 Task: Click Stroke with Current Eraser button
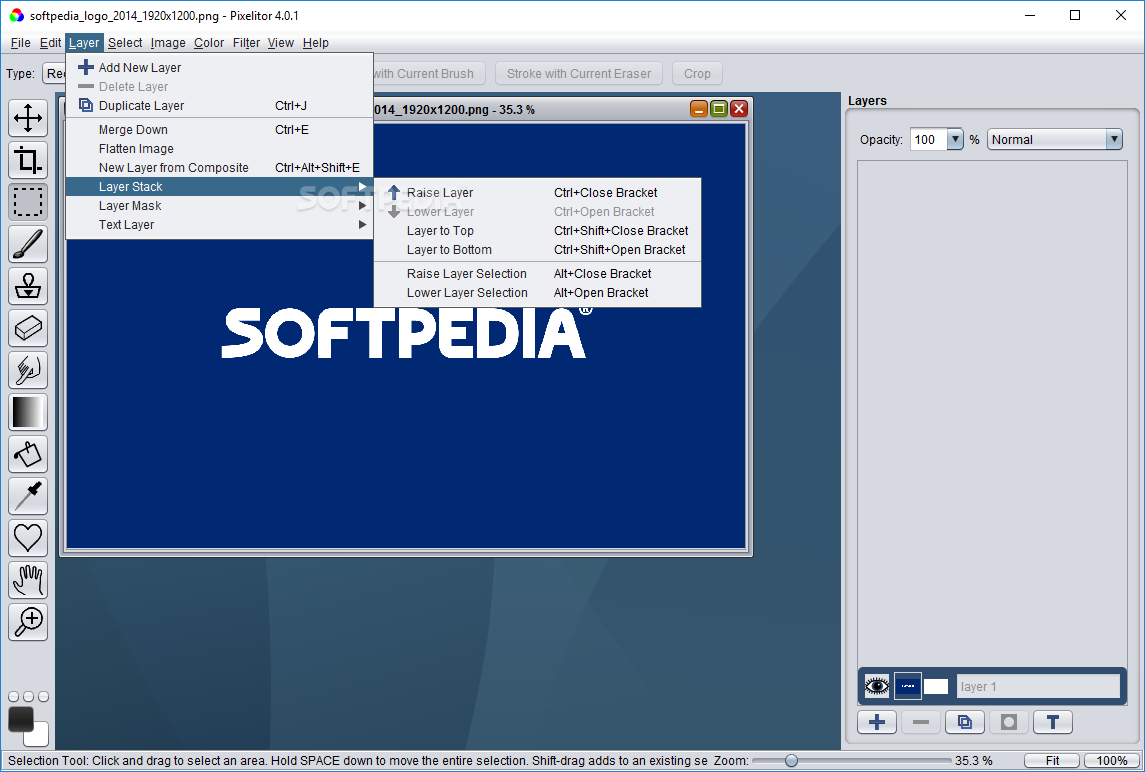[579, 73]
